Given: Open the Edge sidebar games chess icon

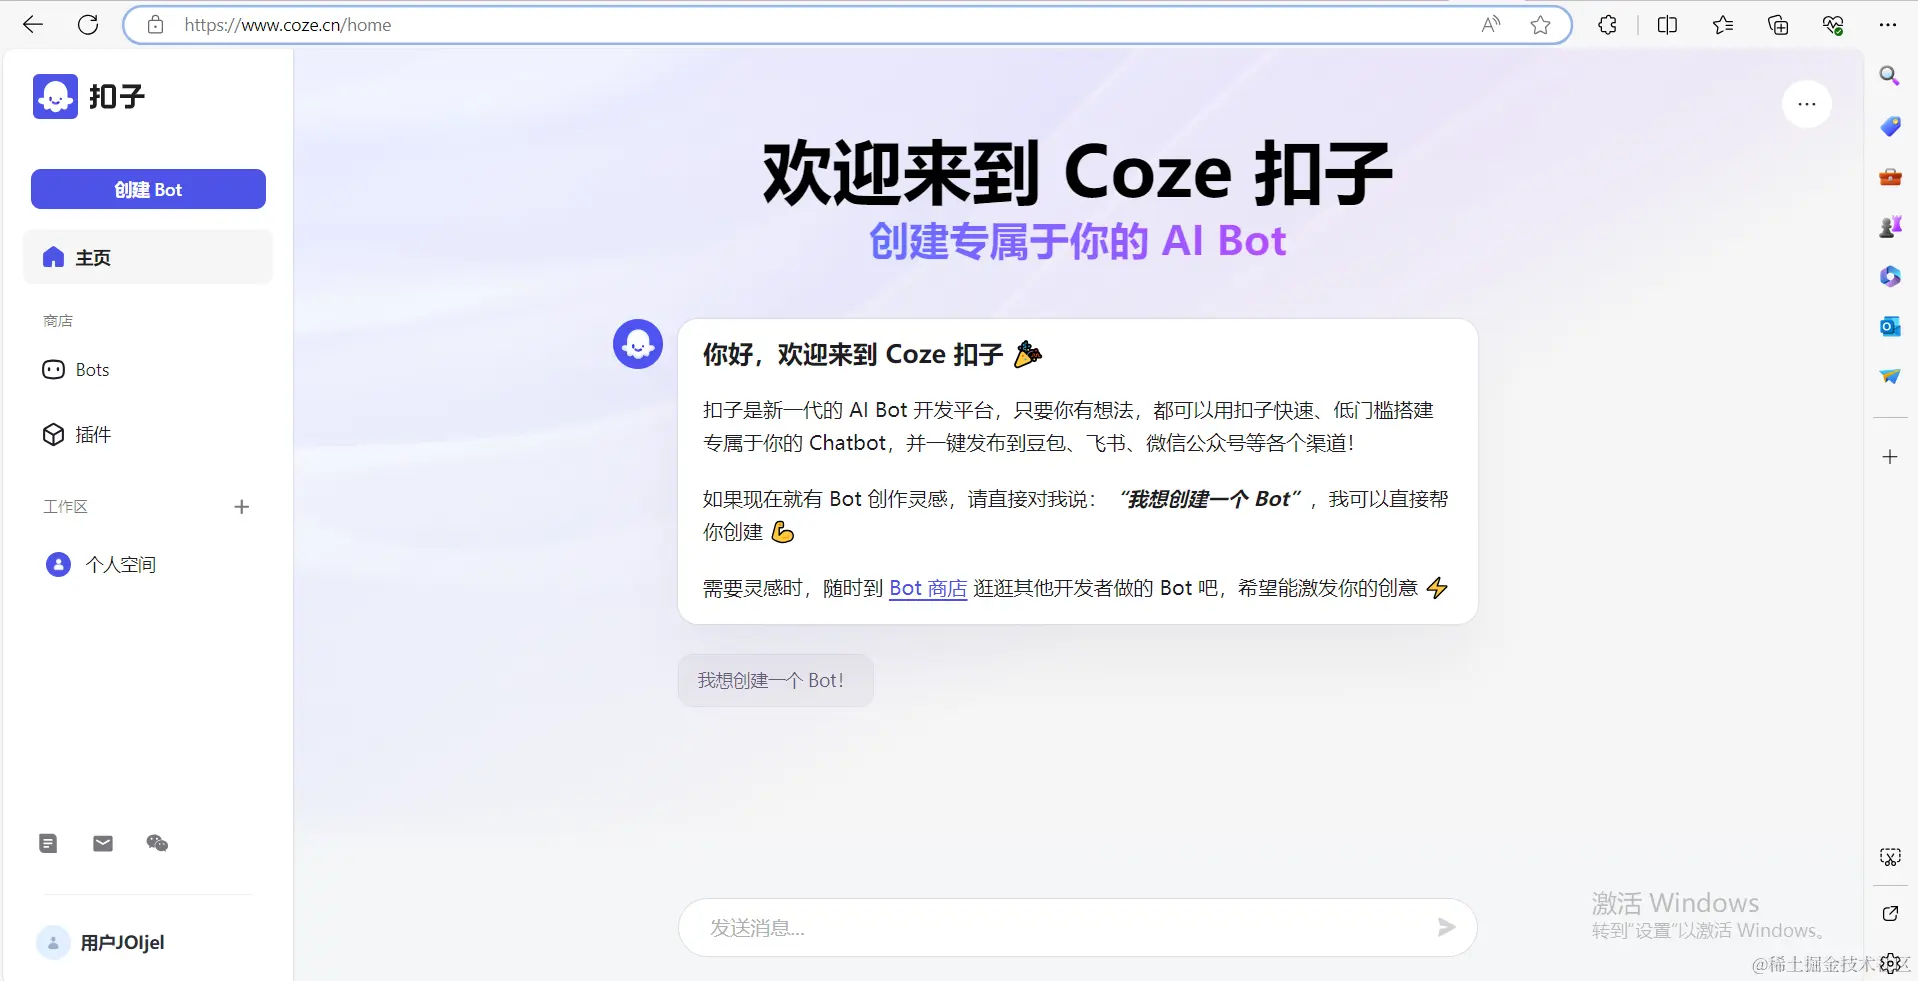Looking at the screenshot, I should (x=1890, y=227).
